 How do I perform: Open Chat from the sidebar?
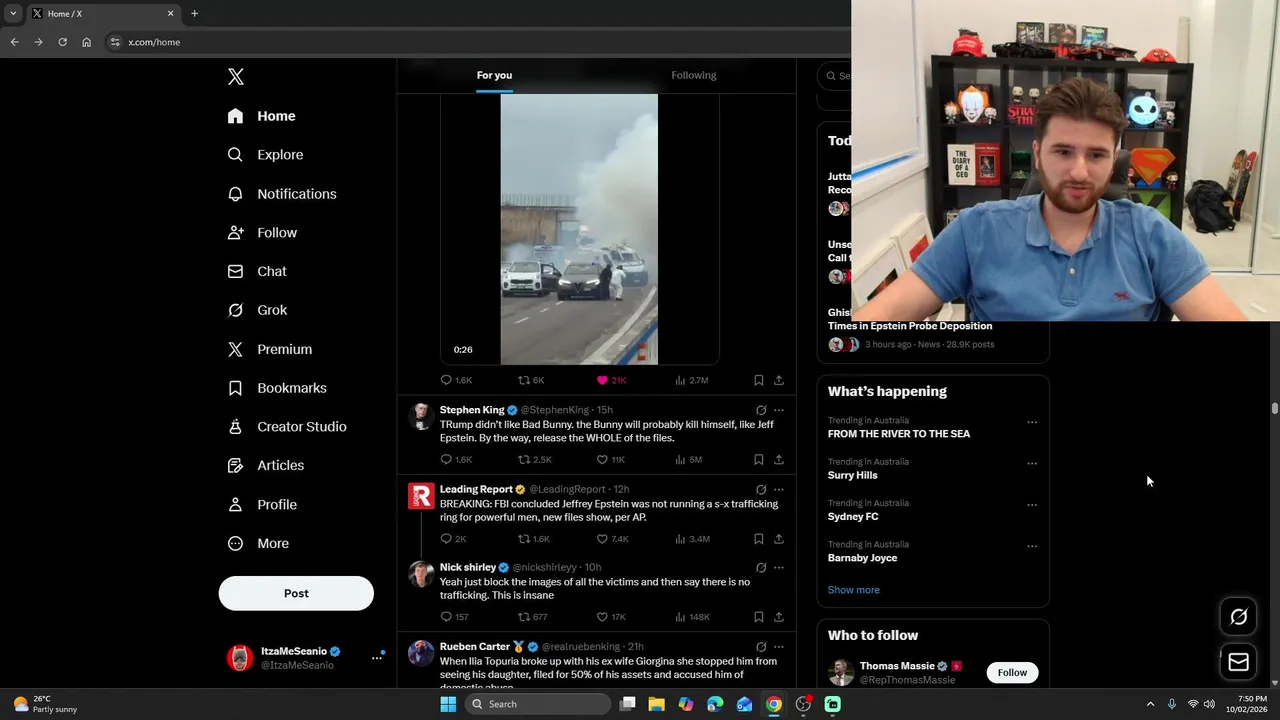(x=257, y=271)
